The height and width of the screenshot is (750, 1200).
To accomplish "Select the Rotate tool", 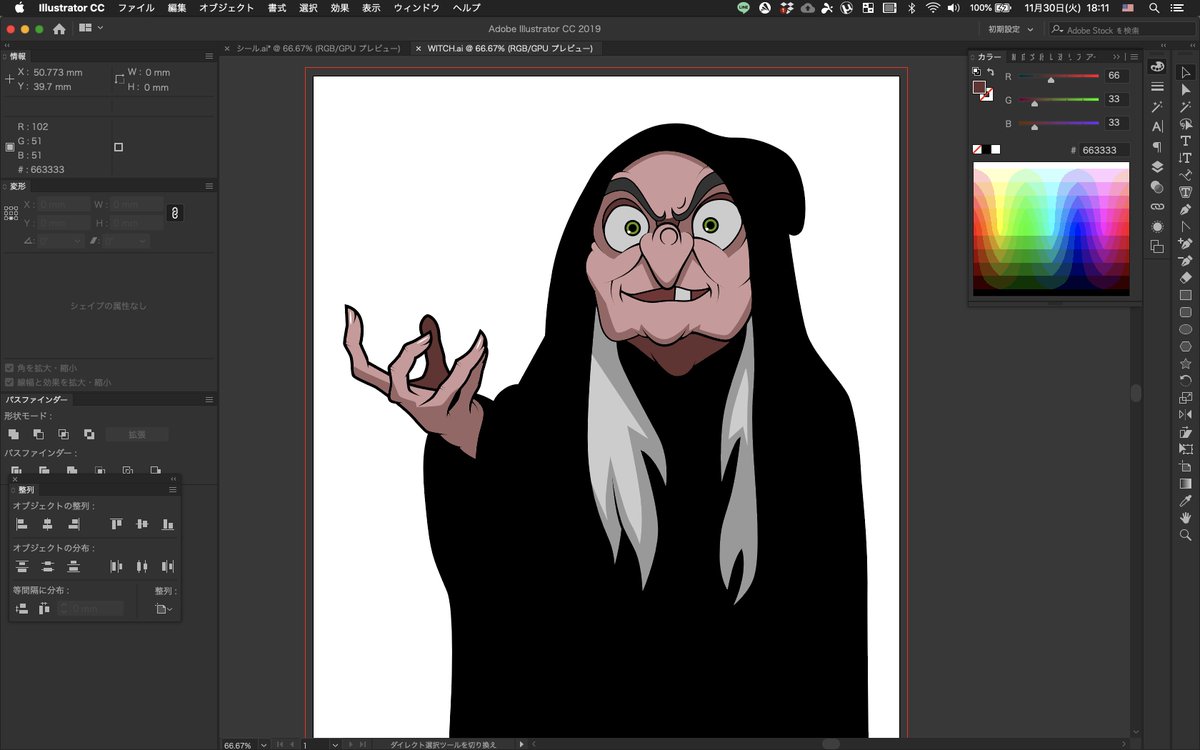I will pos(1186,380).
